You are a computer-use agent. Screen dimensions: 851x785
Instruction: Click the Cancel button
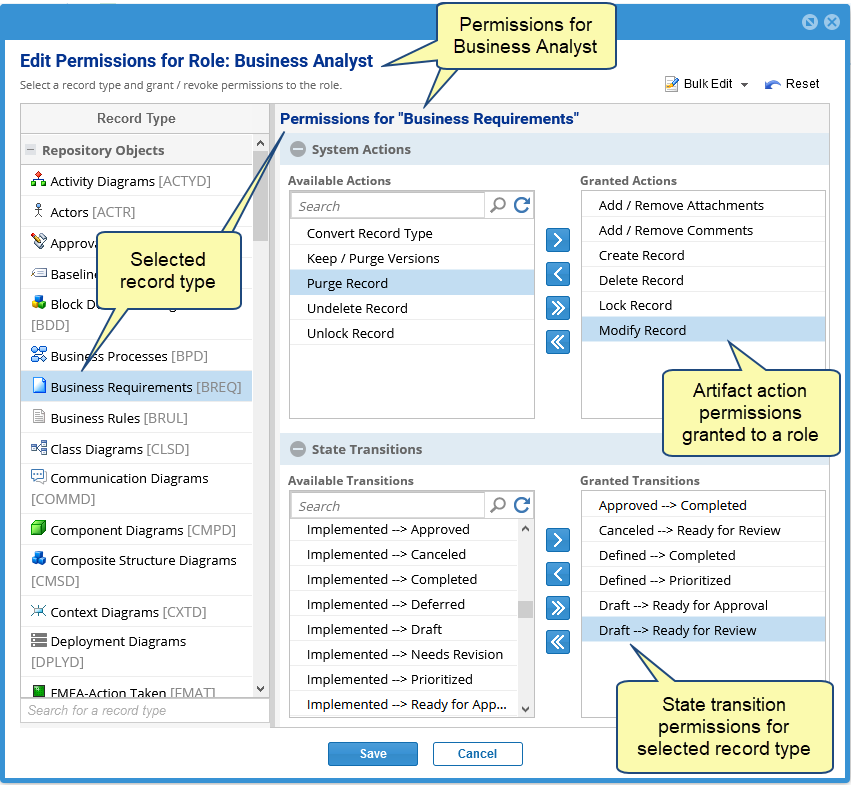click(x=477, y=754)
